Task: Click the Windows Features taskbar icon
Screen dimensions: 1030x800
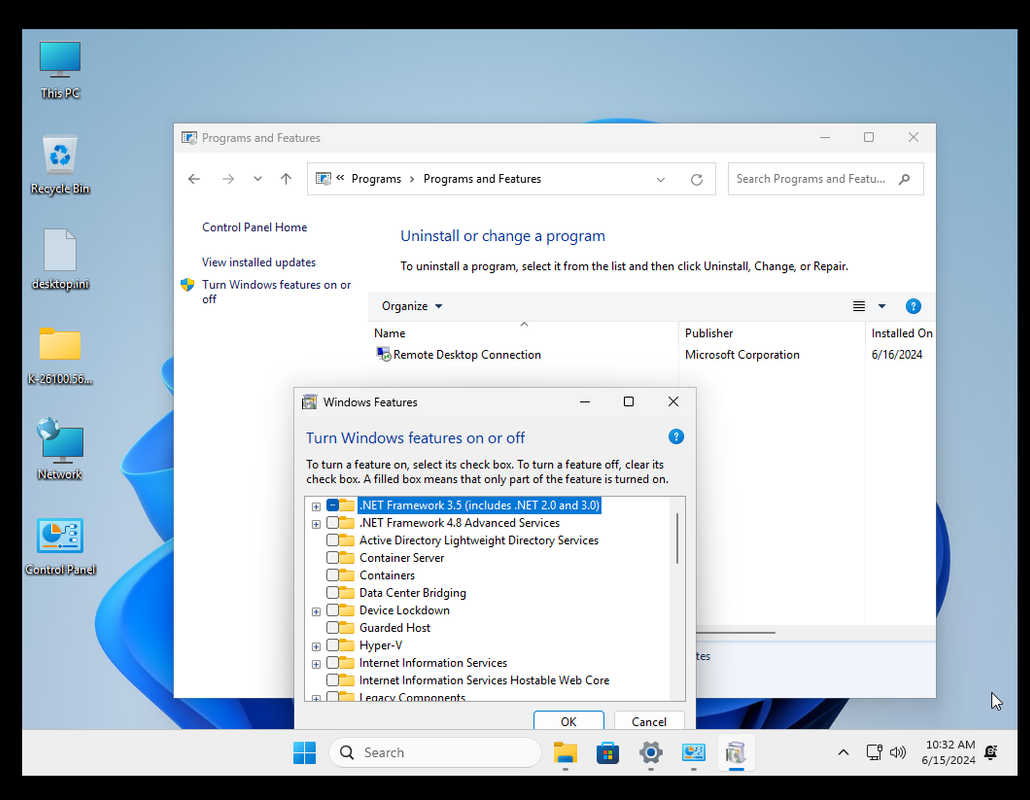Action: click(736, 753)
